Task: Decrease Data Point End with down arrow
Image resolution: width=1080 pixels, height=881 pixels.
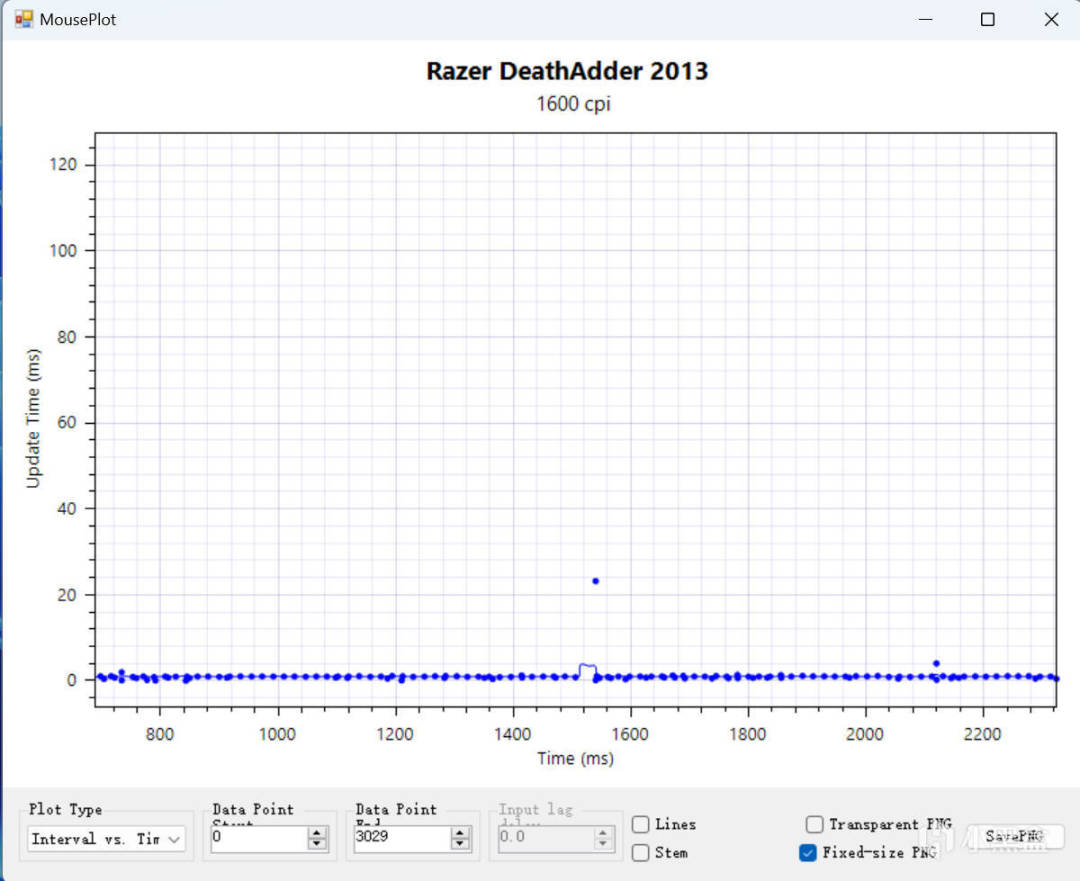Action: [460, 844]
